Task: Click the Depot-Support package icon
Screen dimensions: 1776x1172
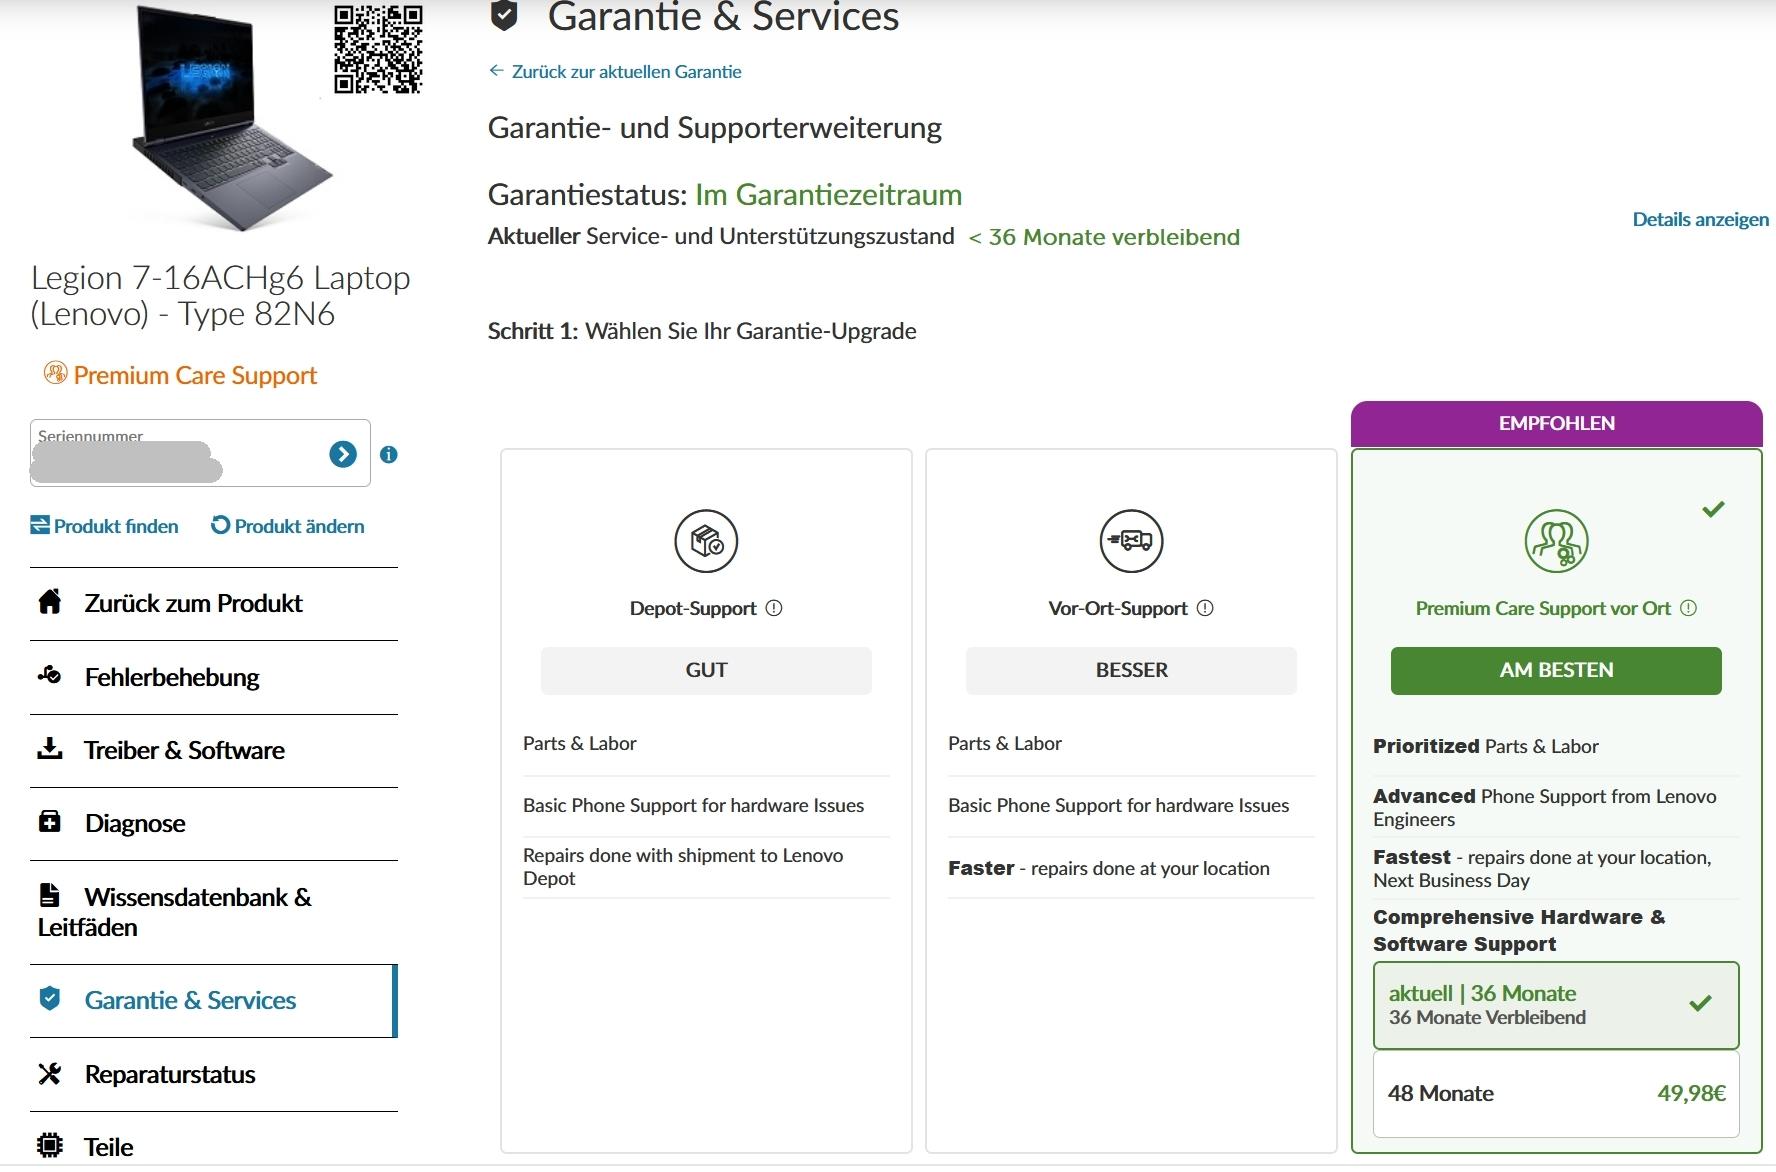Action: 706,541
